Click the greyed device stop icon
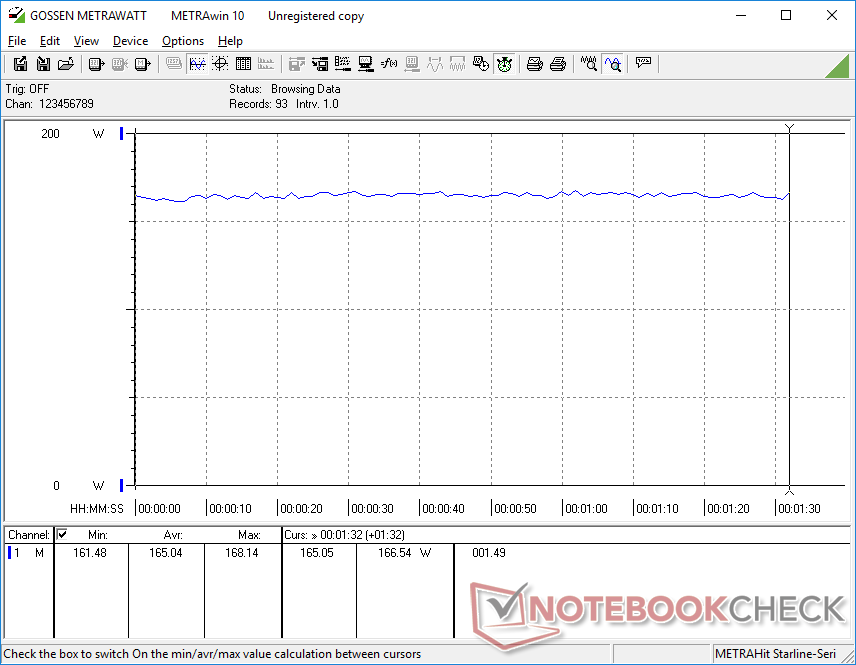 click(x=120, y=64)
